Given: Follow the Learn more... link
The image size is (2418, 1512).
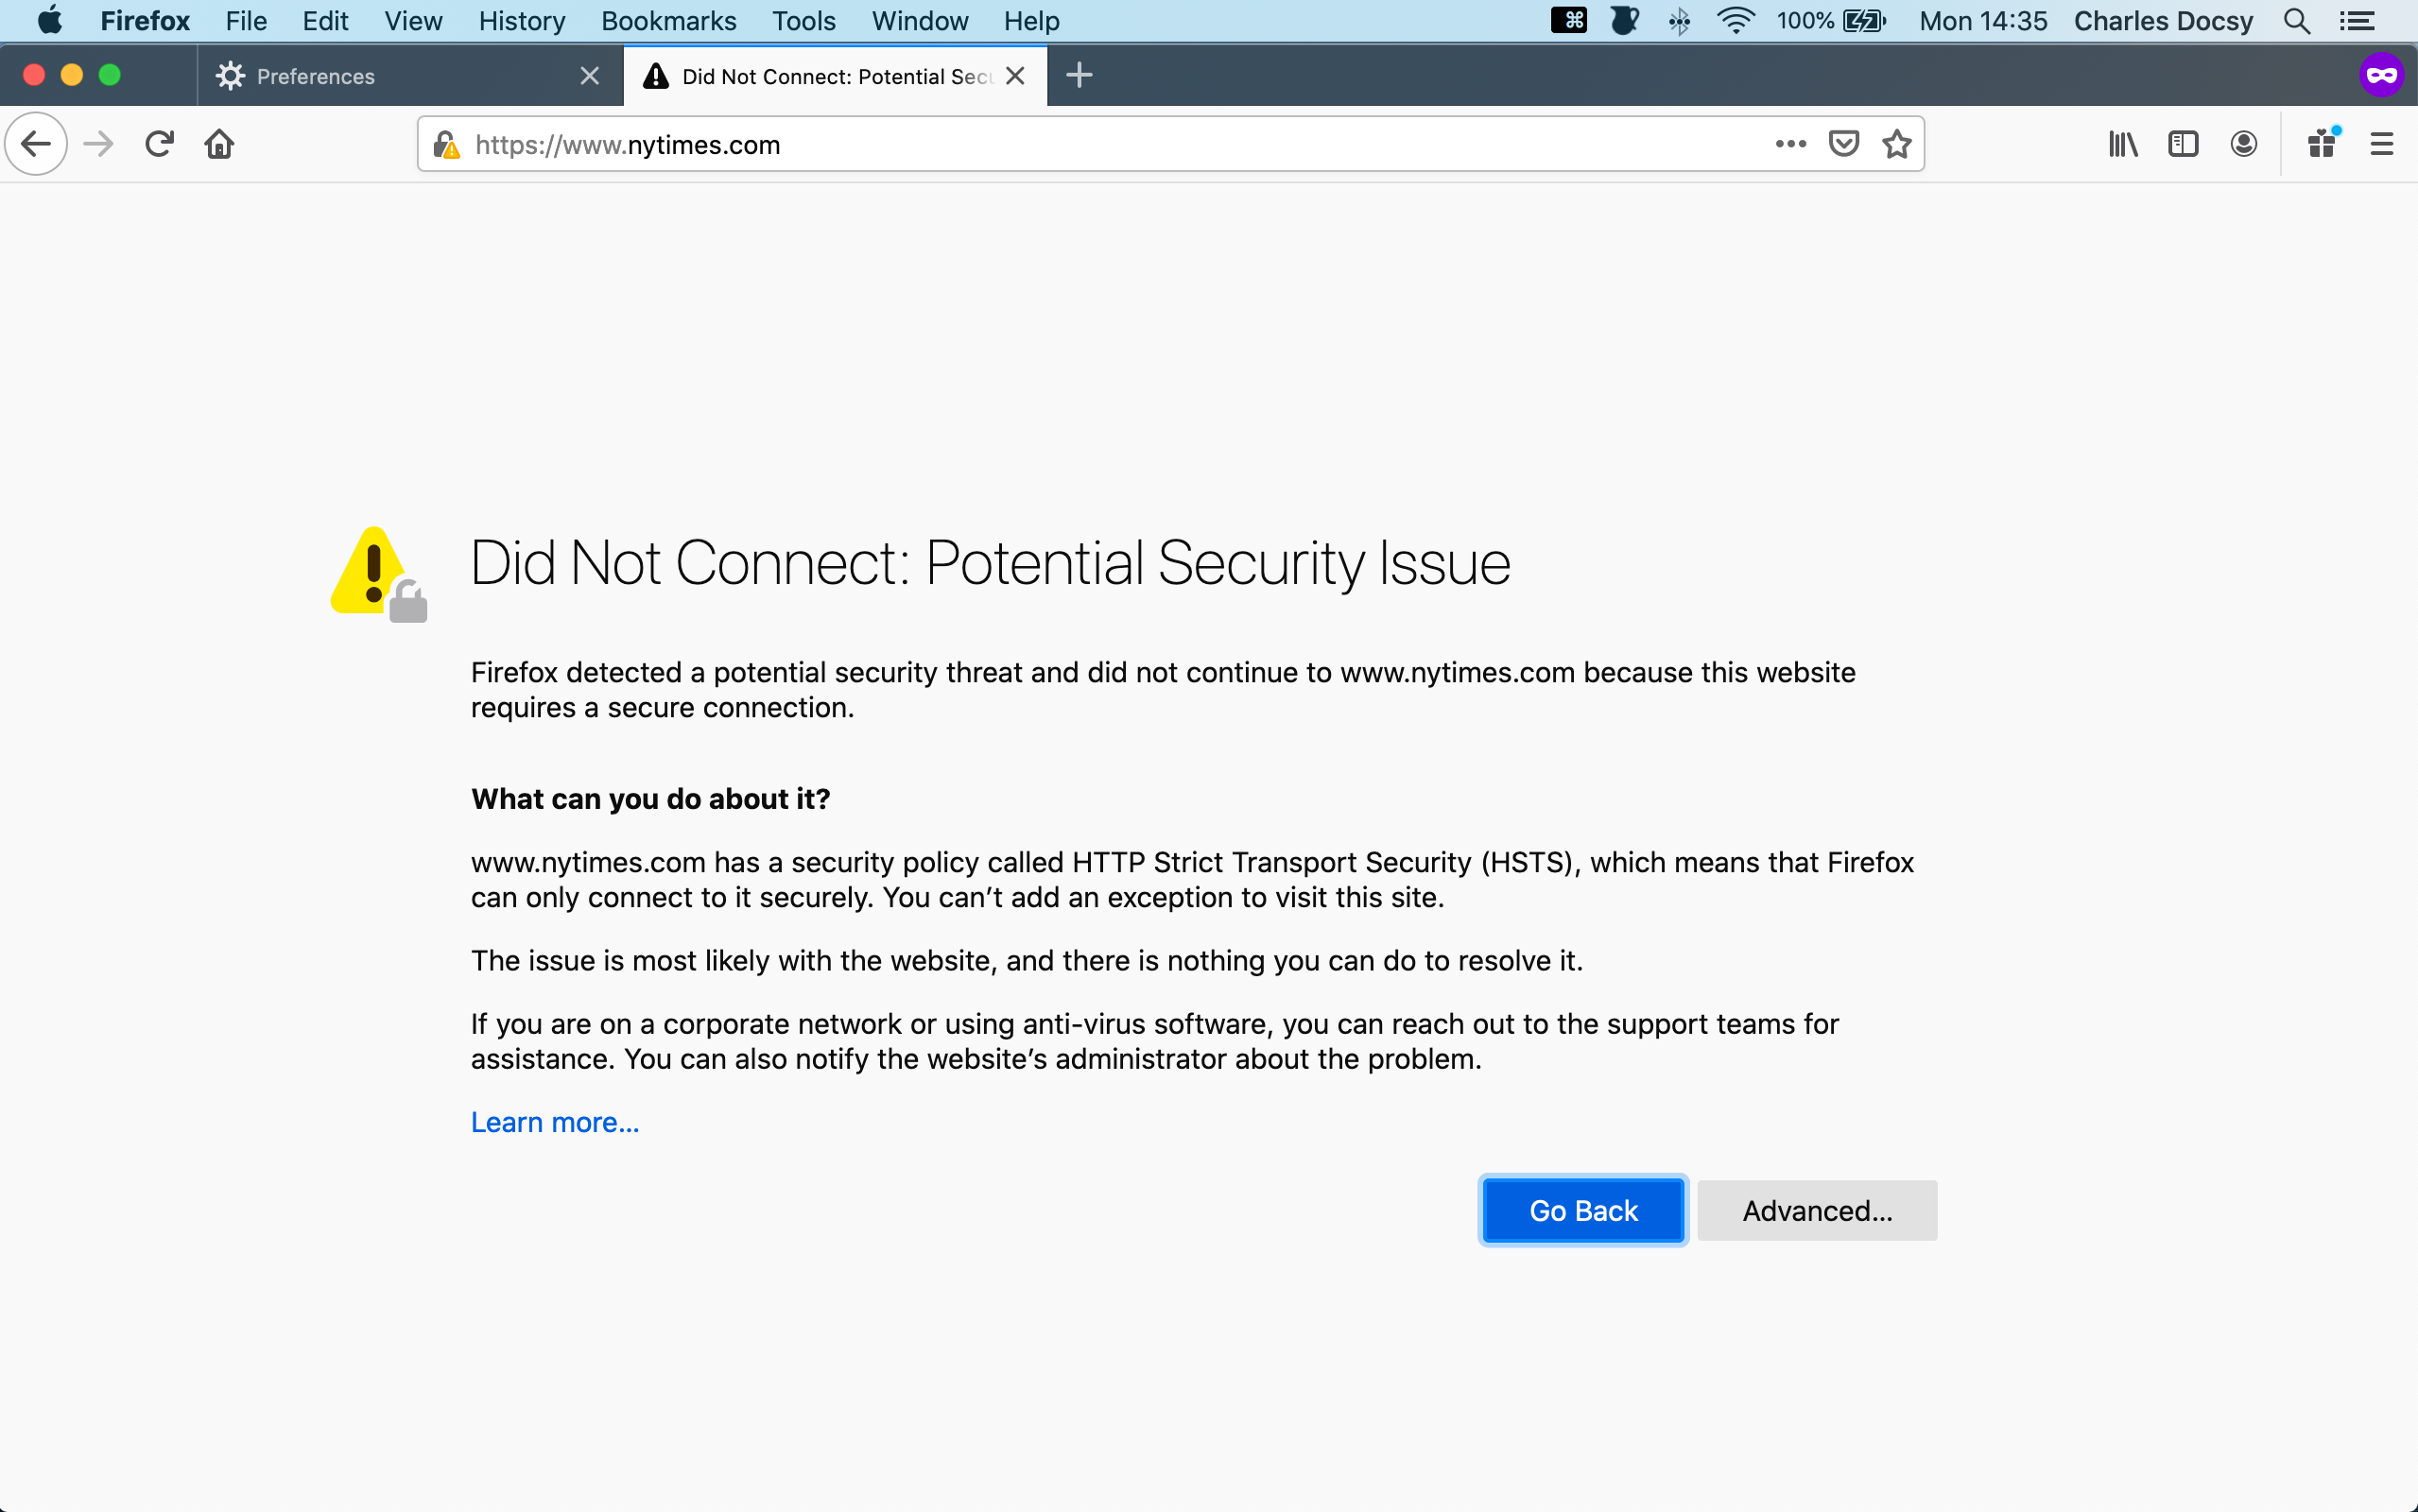Looking at the screenshot, I should pos(555,1122).
